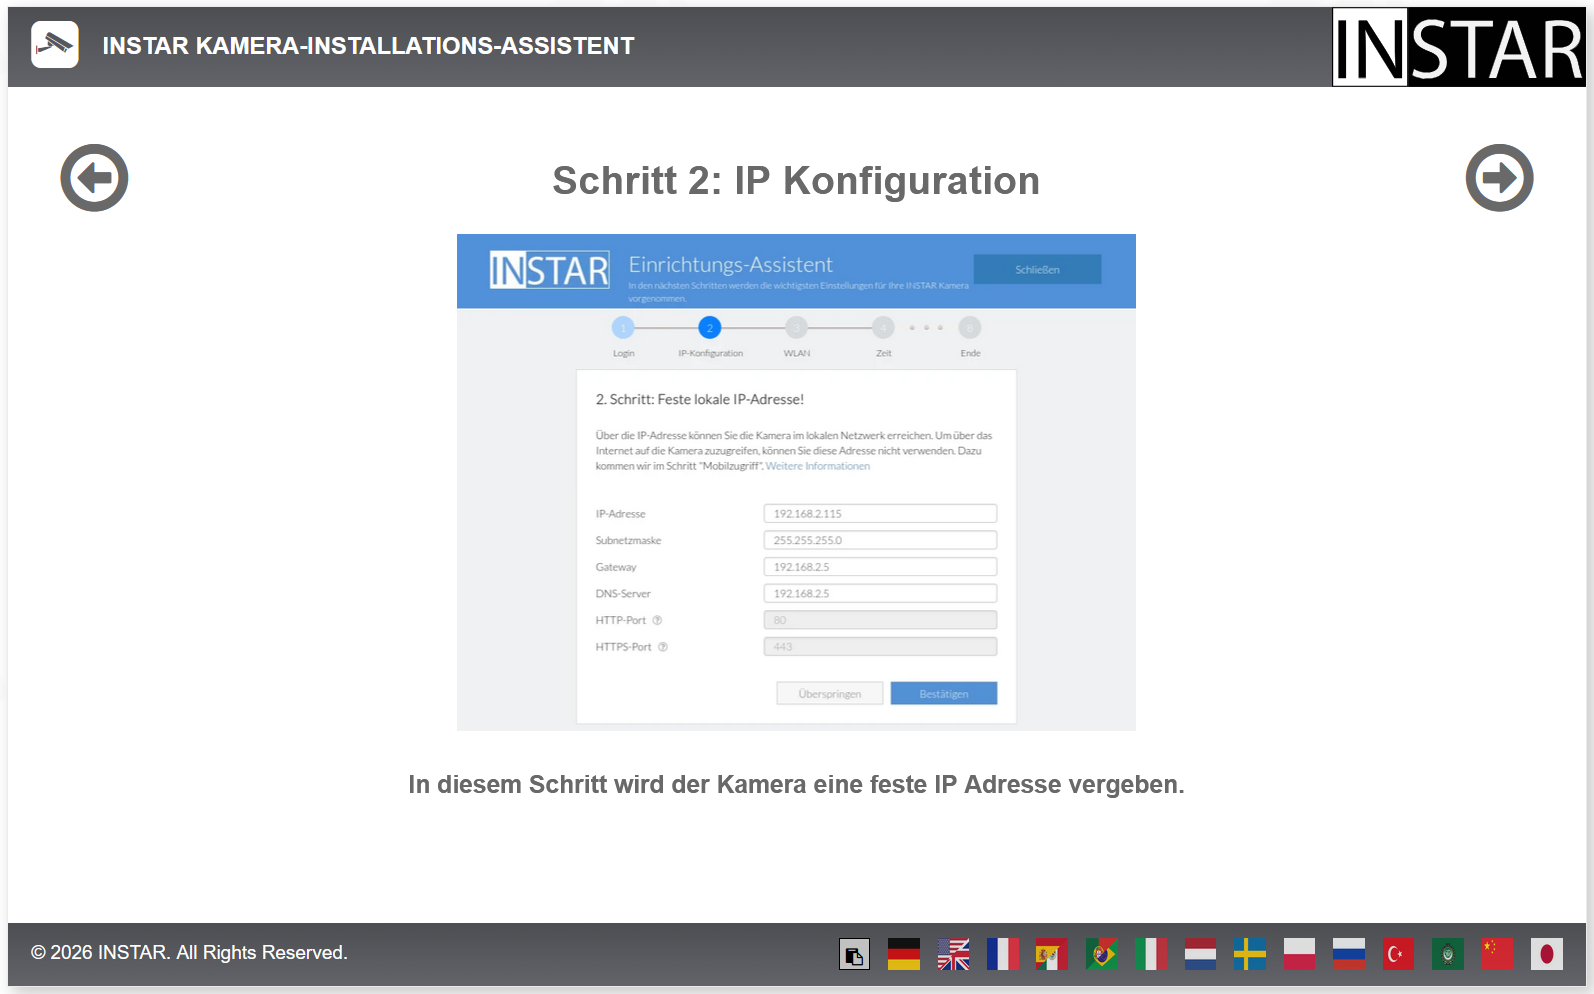This screenshot has height=994, width=1594.
Task: Switch to the Russian flag language
Action: [x=1349, y=954]
